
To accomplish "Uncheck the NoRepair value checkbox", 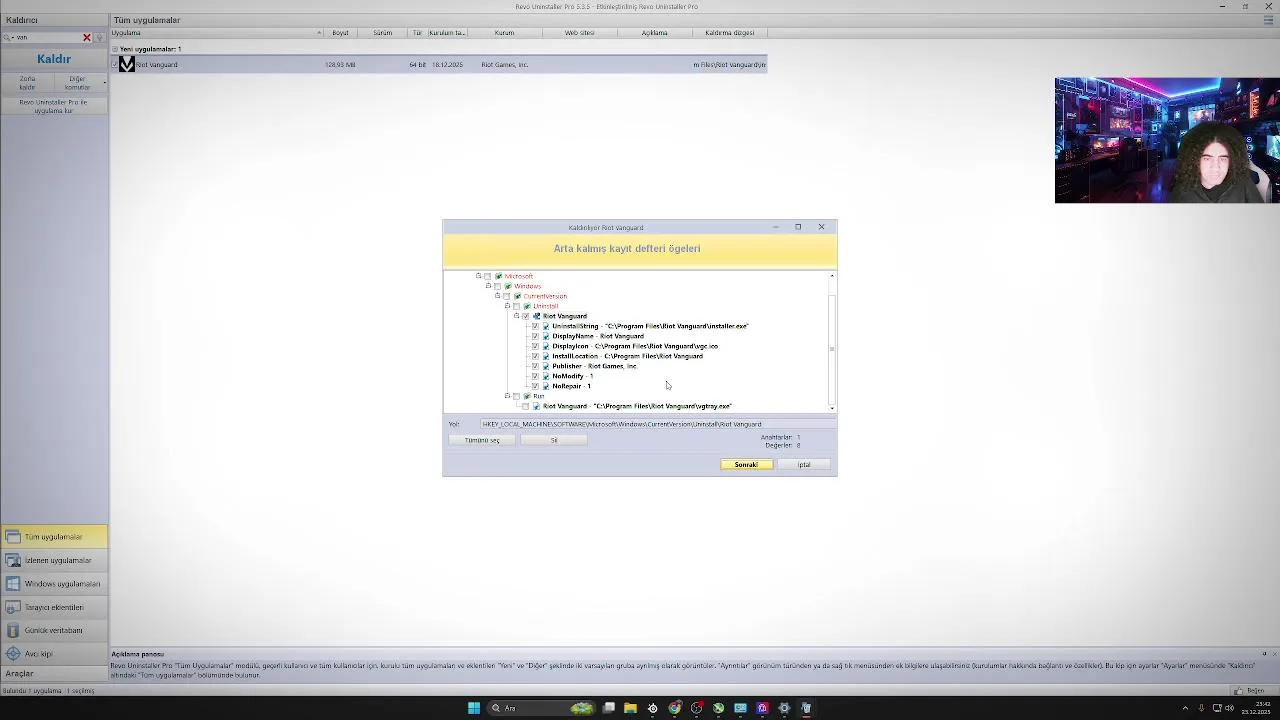I will [535, 386].
